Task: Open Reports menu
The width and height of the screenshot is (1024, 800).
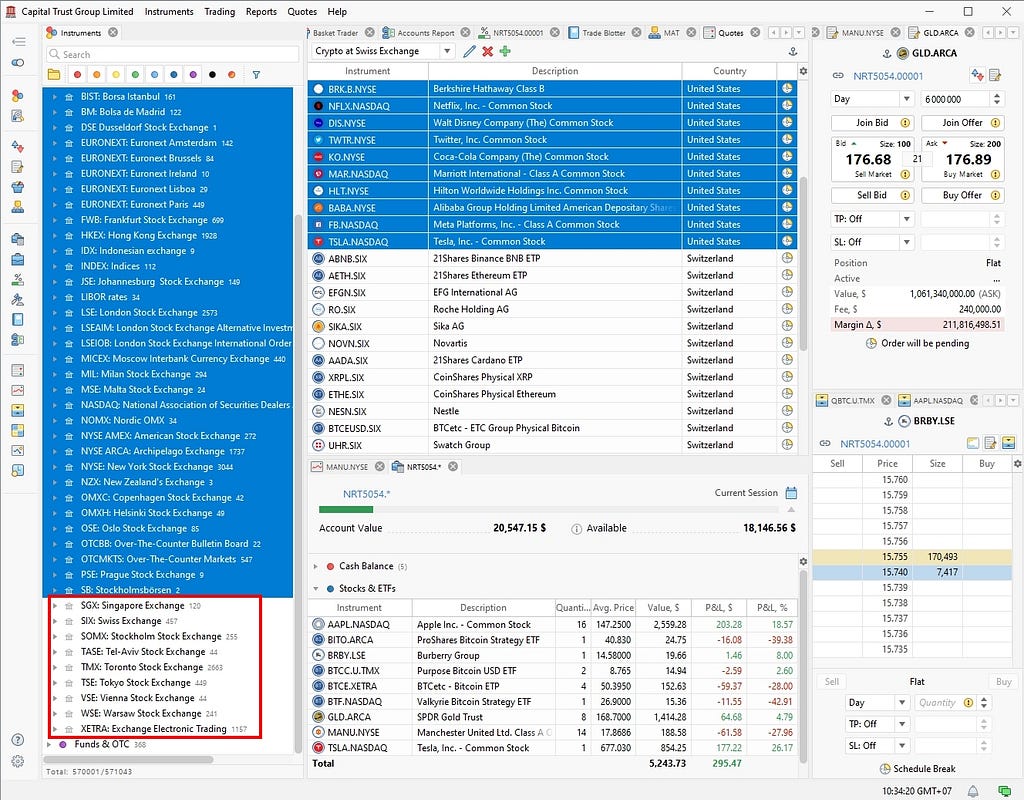Action: pos(261,12)
